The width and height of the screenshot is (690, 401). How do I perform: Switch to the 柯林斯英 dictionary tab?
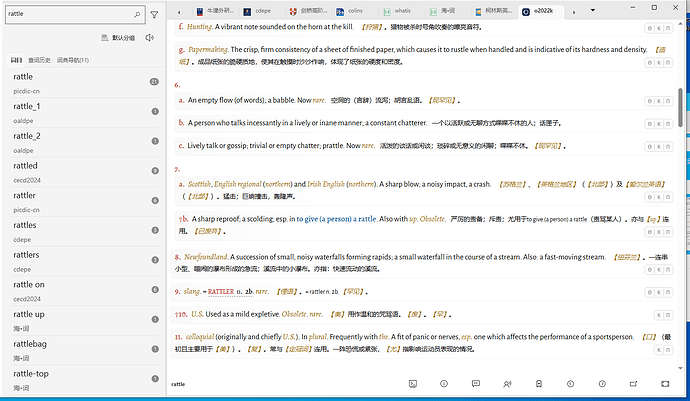[494, 11]
